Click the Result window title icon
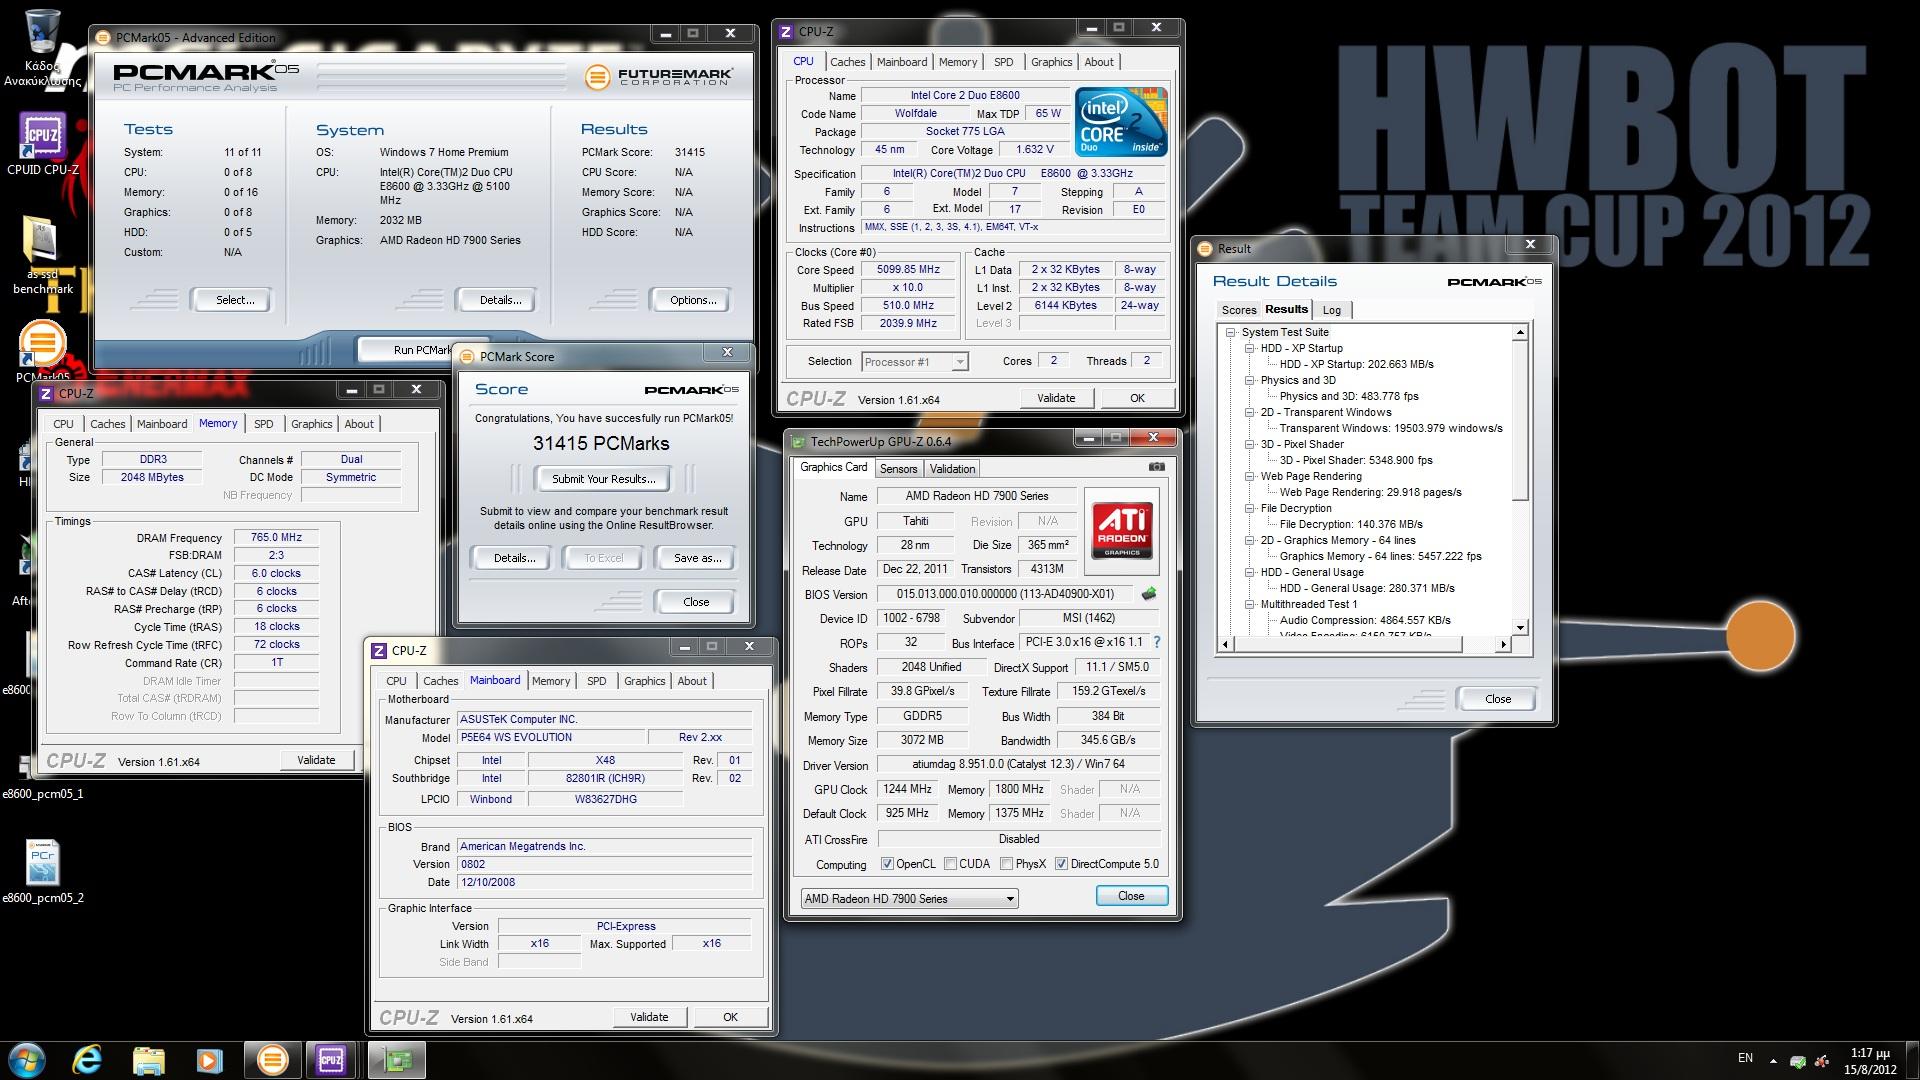 1205,249
